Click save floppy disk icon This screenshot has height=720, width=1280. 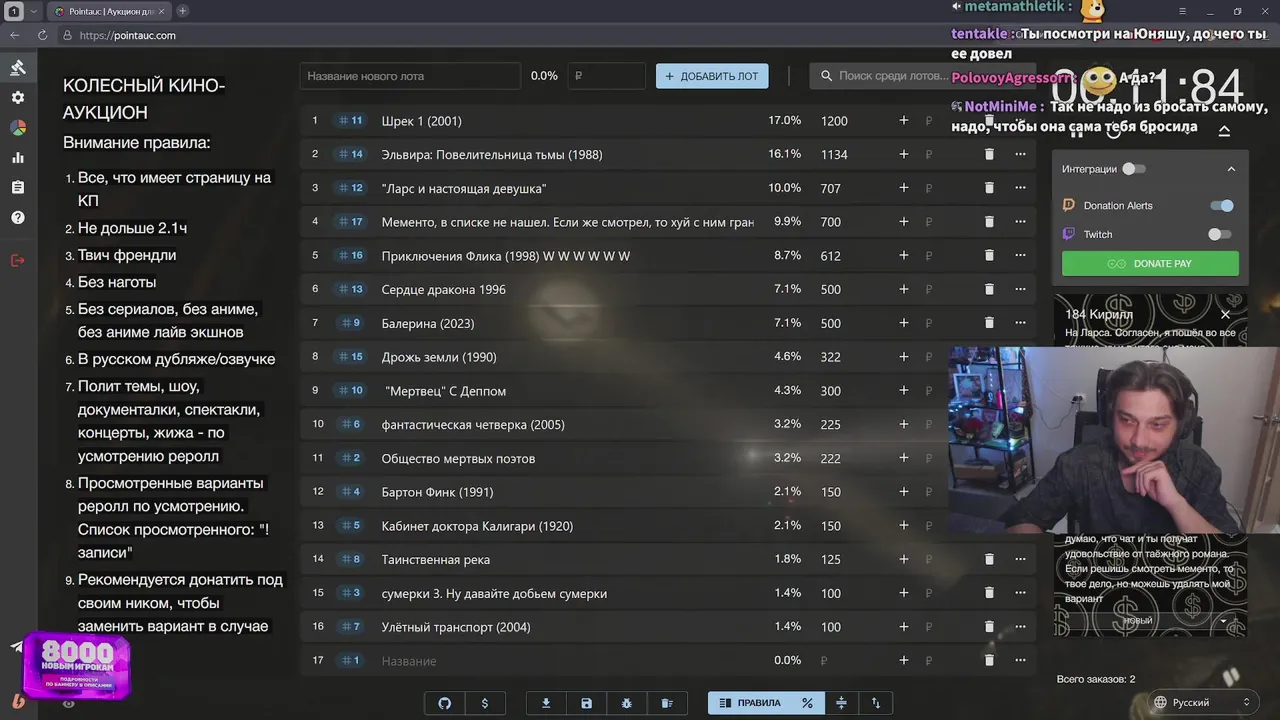(587, 703)
